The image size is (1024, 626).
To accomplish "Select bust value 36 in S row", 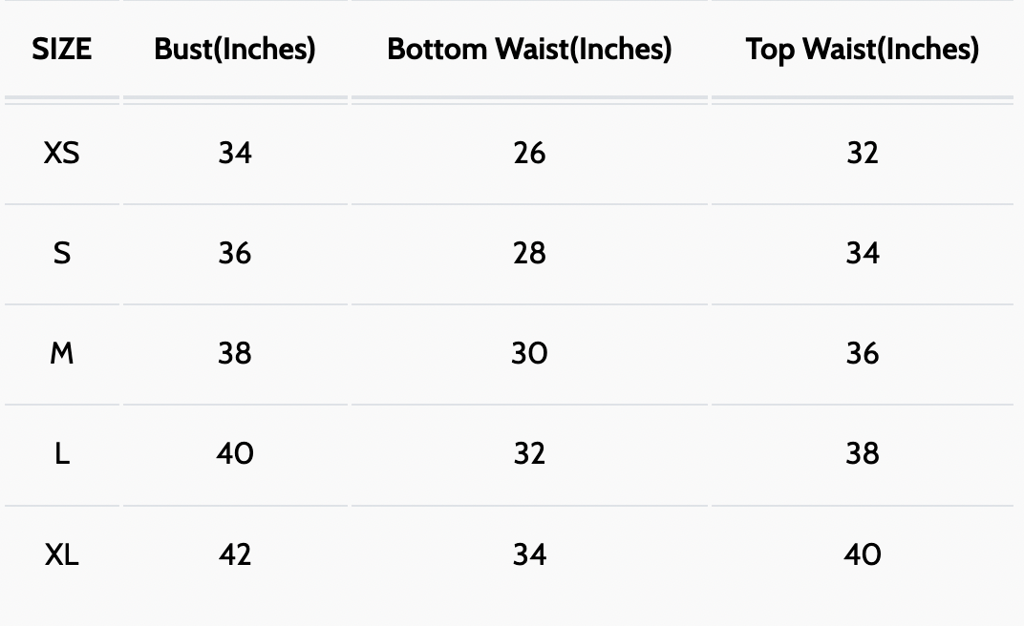I will [x=235, y=253].
